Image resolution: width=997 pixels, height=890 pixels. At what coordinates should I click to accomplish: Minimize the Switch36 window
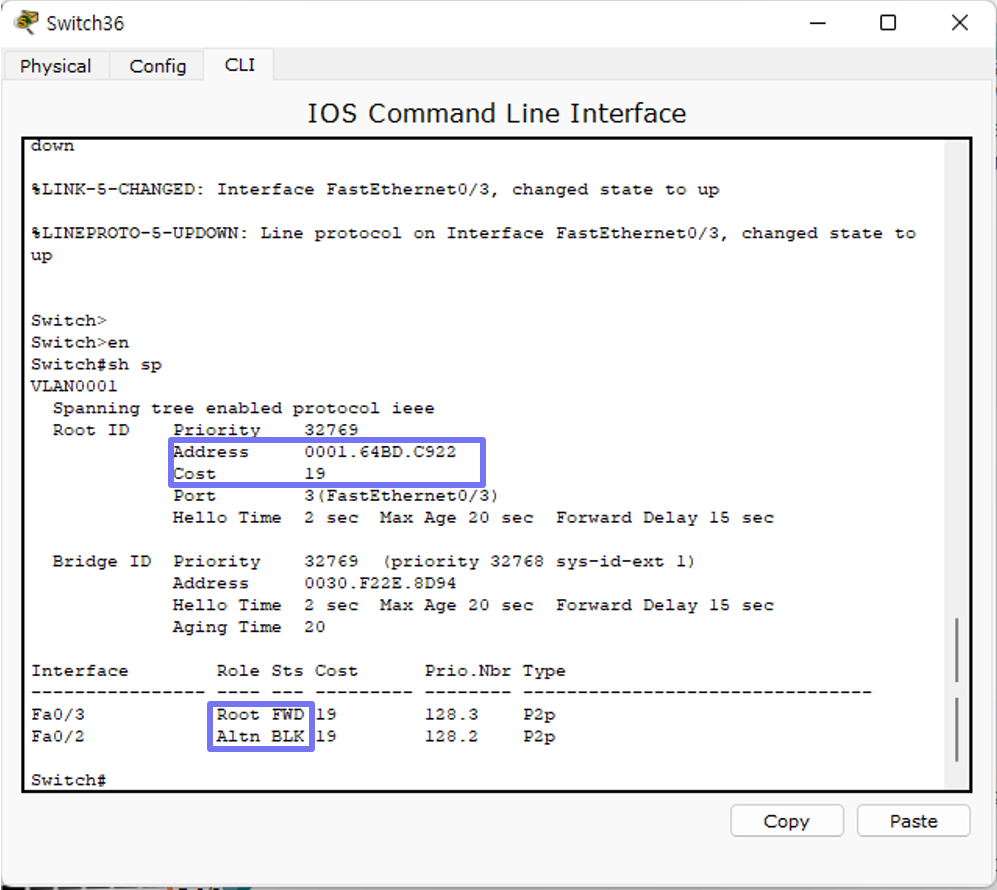pos(818,23)
